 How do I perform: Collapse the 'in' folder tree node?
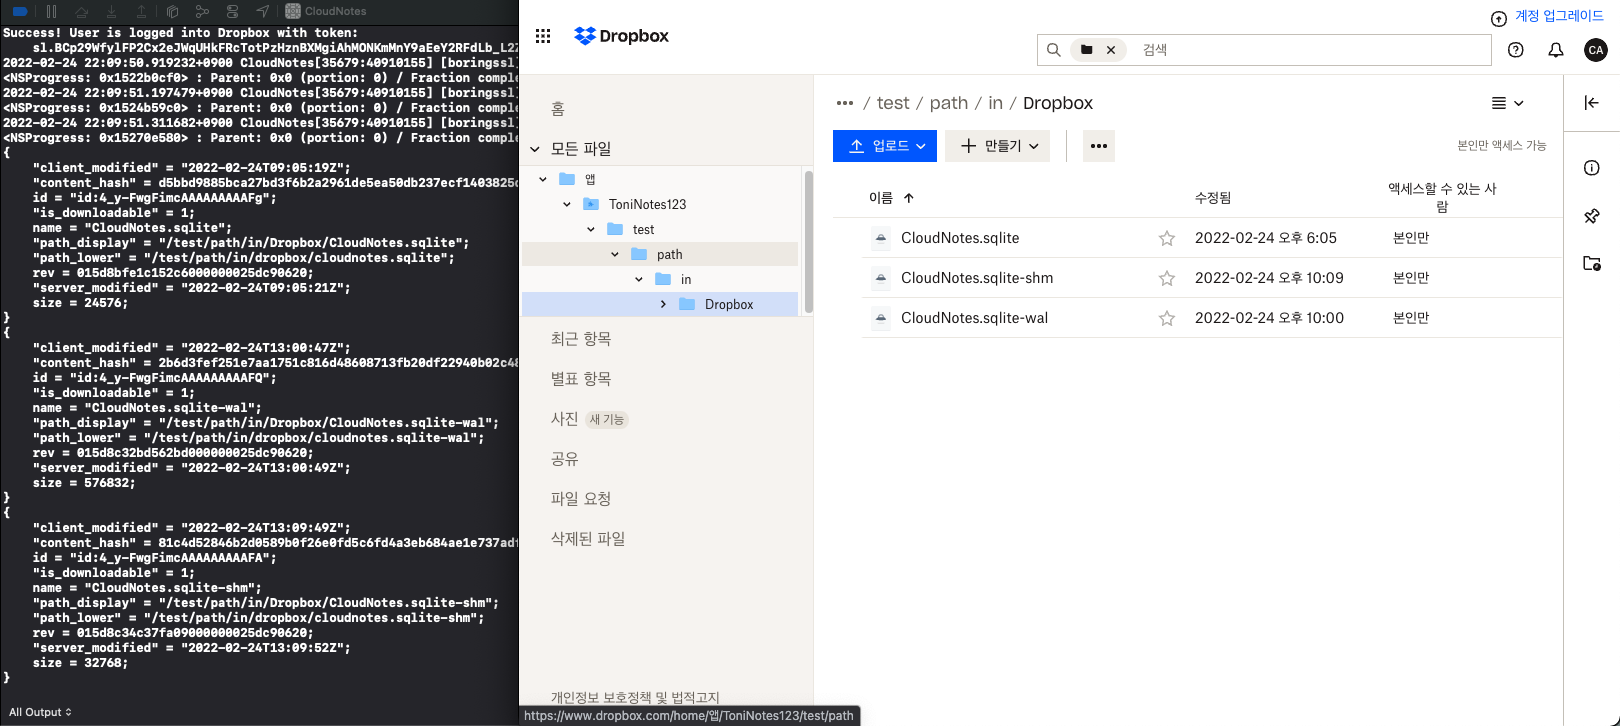[x=639, y=279]
